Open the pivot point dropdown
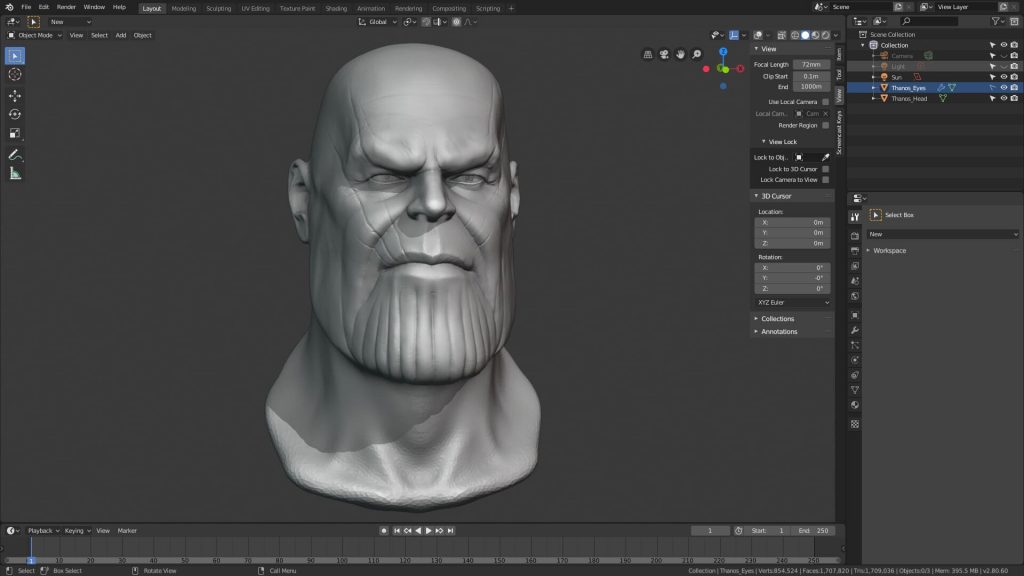Screen dimensions: 1024x576 tap(409, 22)
